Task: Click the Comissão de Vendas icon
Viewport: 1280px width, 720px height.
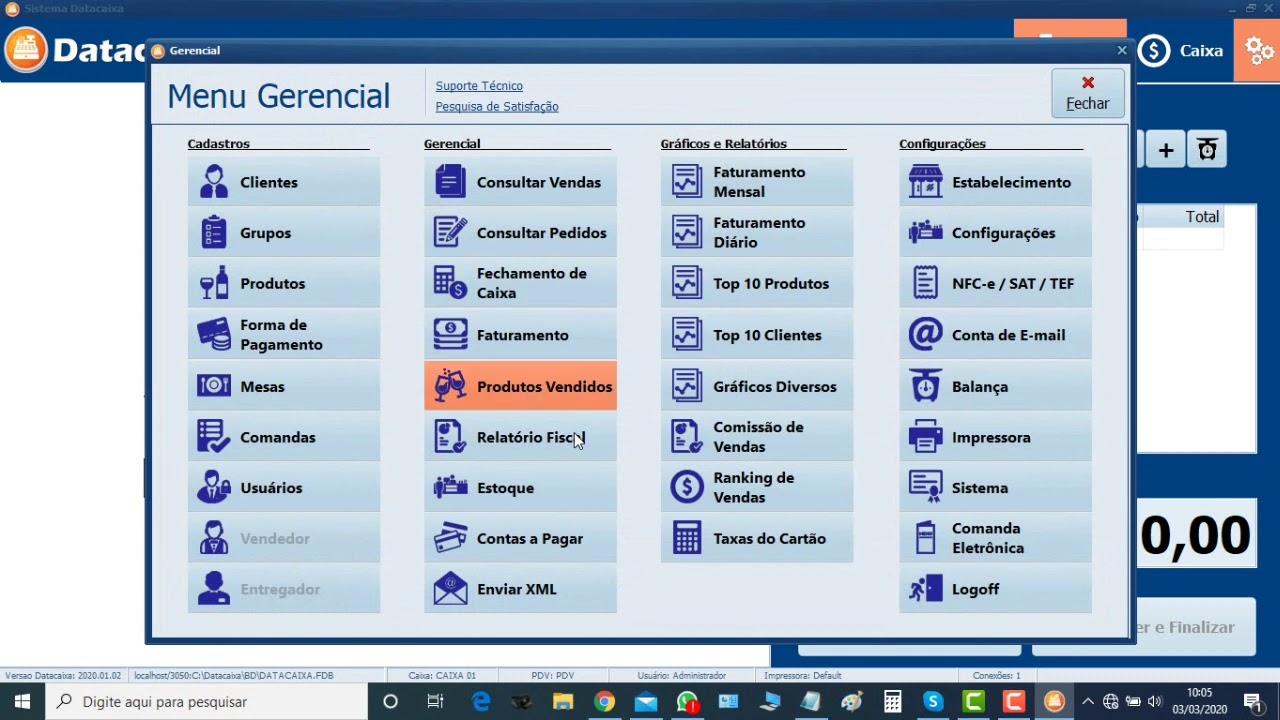Action: (687, 437)
